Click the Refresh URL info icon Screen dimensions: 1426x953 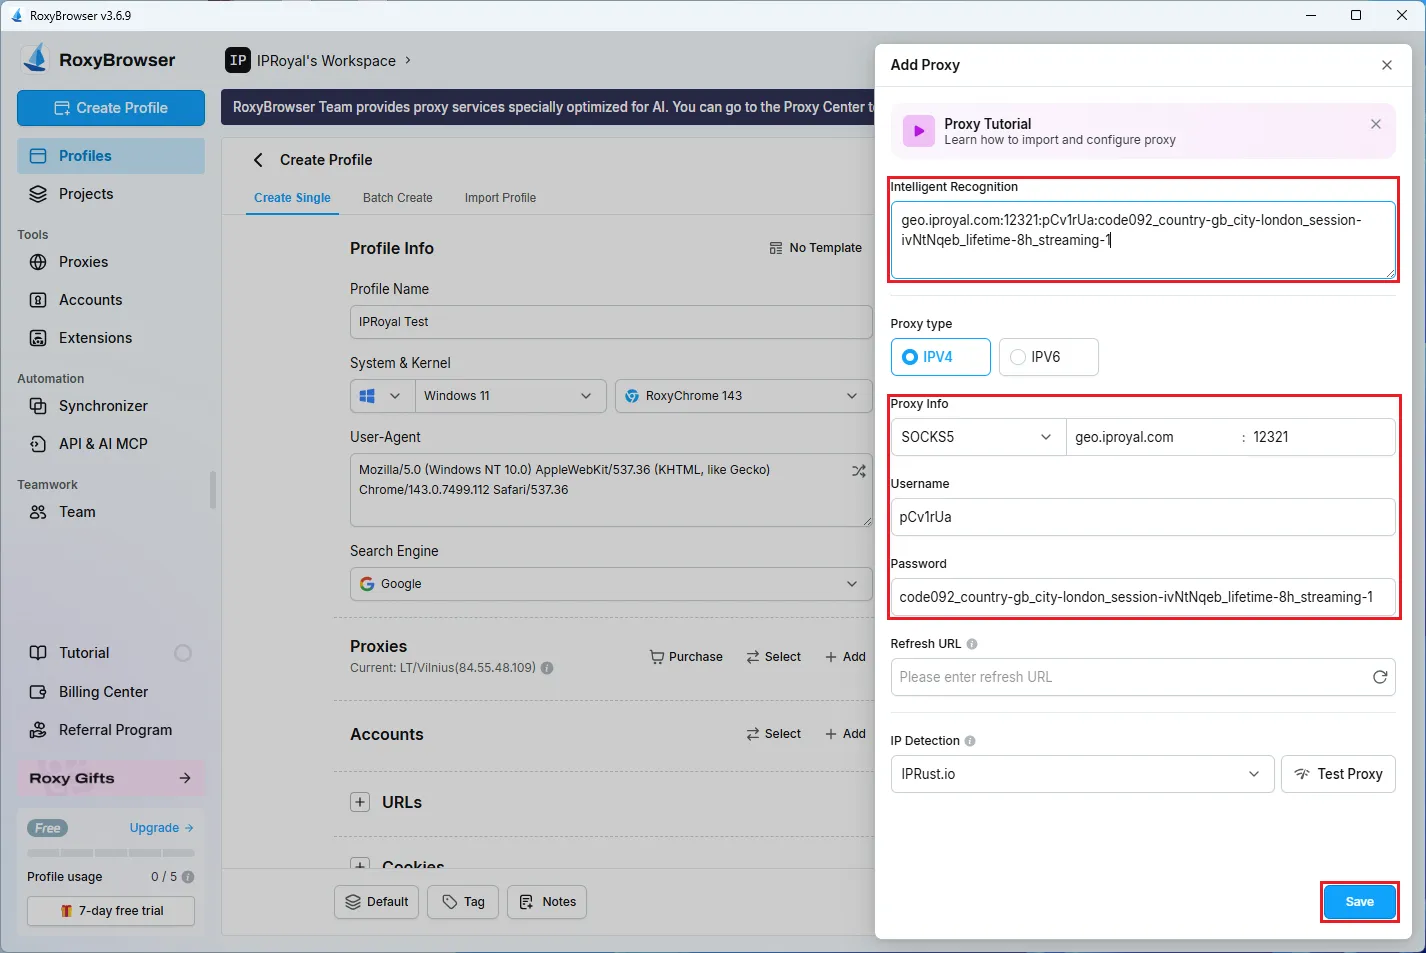click(972, 644)
